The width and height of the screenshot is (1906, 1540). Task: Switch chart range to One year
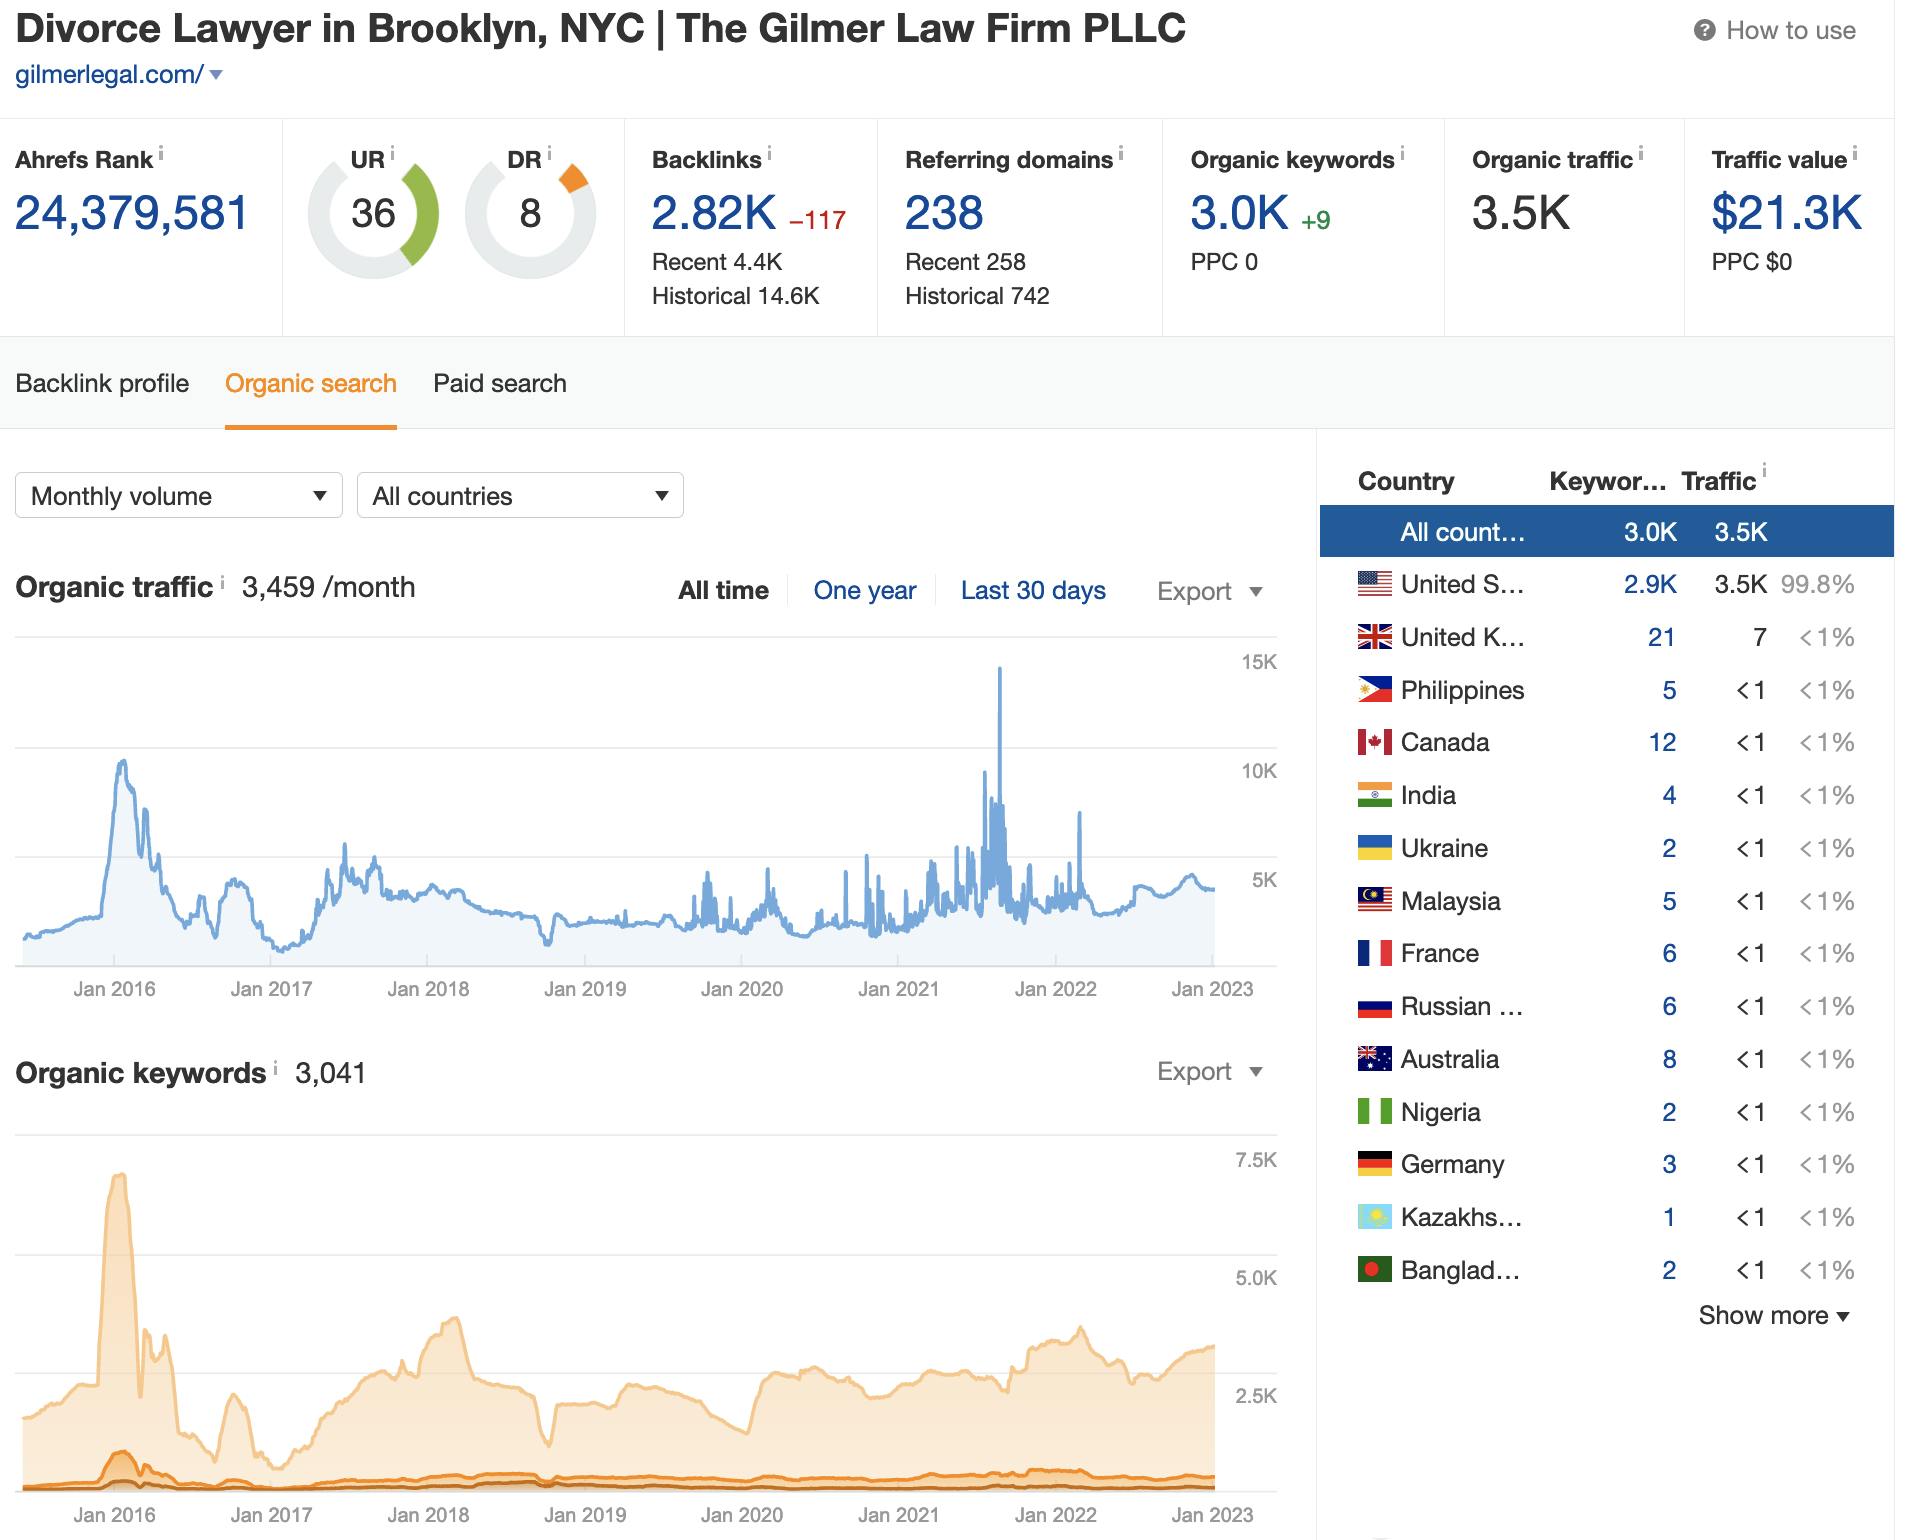pyautogui.click(x=865, y=590)
